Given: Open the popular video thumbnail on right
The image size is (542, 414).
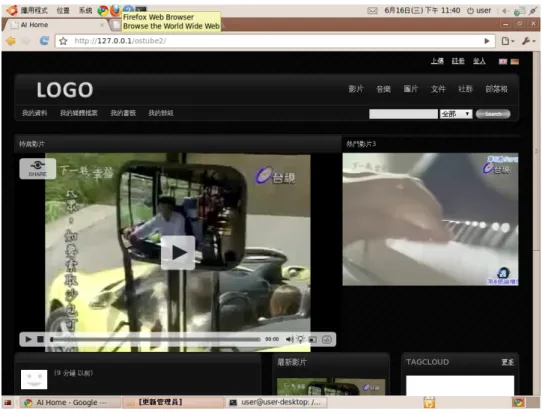Looking at the screenshot, I should [430, 219].
